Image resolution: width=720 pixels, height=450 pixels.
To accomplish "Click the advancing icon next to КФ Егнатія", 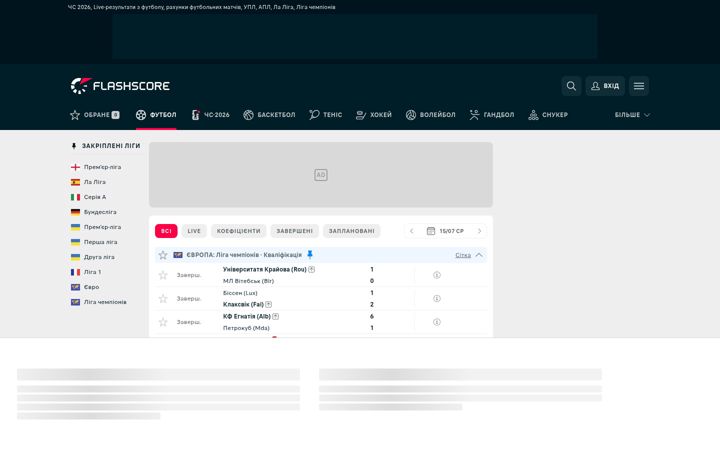I will [x=276, y=316].
